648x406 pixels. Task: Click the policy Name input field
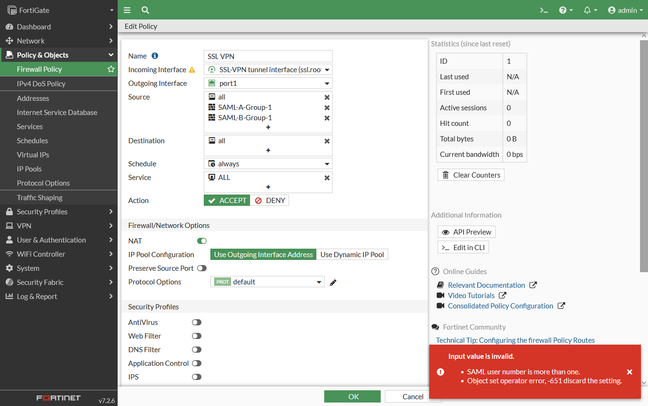point(268,56)
